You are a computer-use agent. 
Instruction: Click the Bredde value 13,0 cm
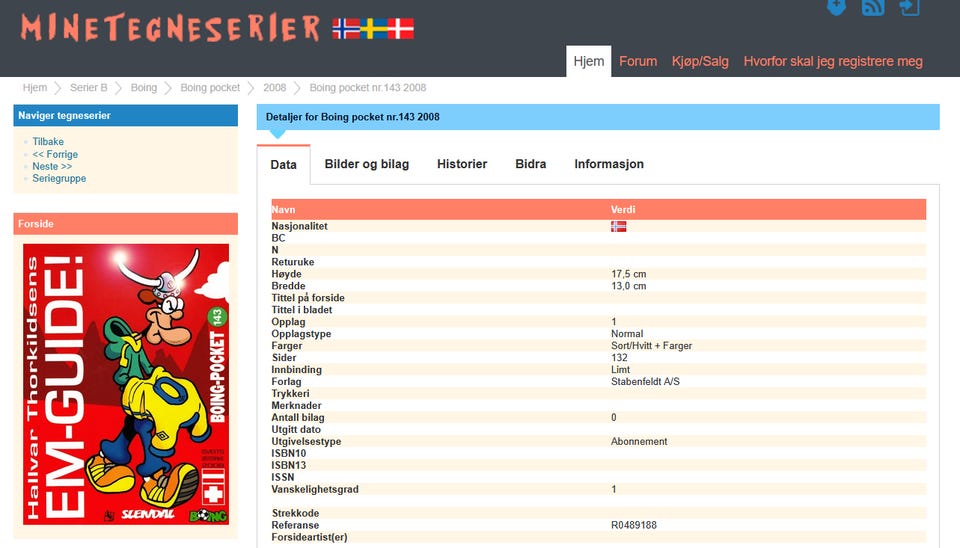[x=629, y=286]
